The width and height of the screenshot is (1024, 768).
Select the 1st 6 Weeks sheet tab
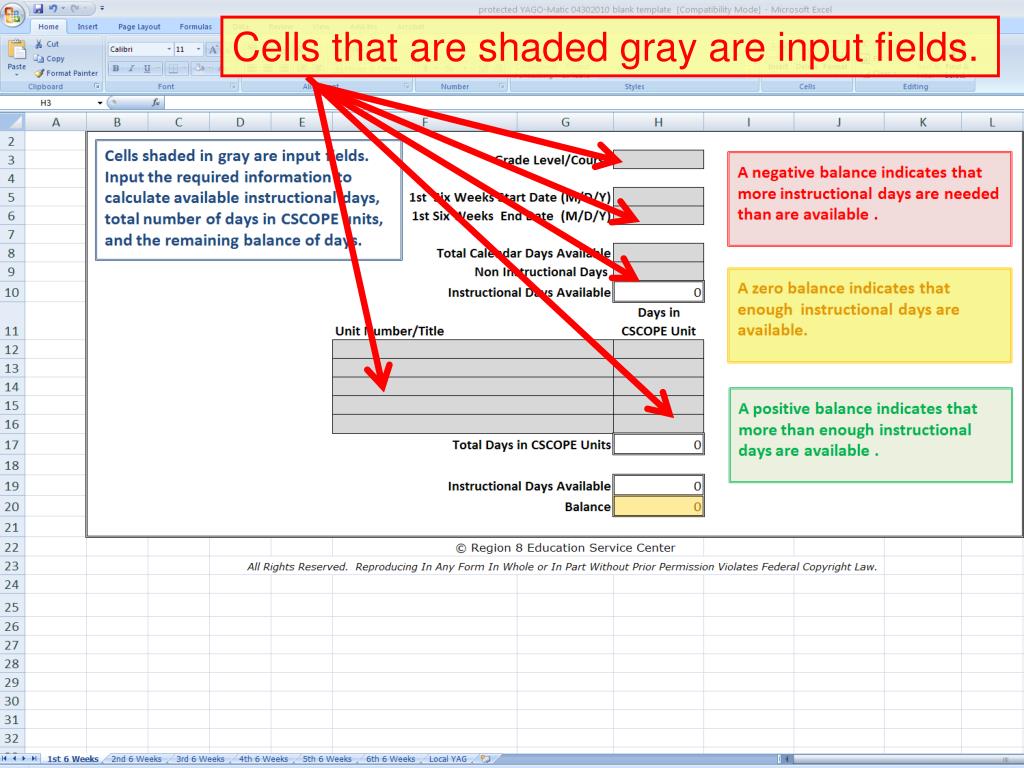pyautogui.click(x=72, y=759)
